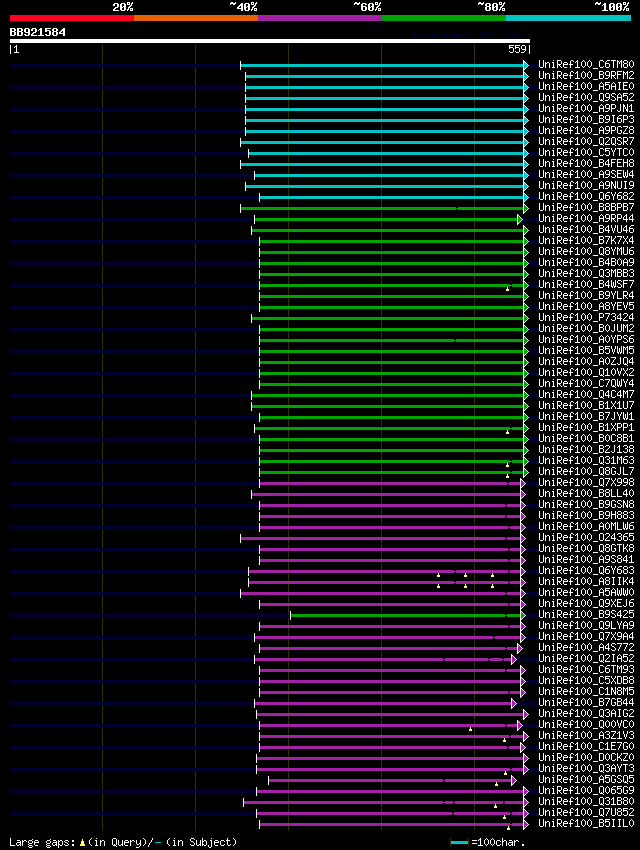This screenshot has height=850, width=640.
Task: Click the UniRef100_B4FEH8 label
Action: click(586, 163)
